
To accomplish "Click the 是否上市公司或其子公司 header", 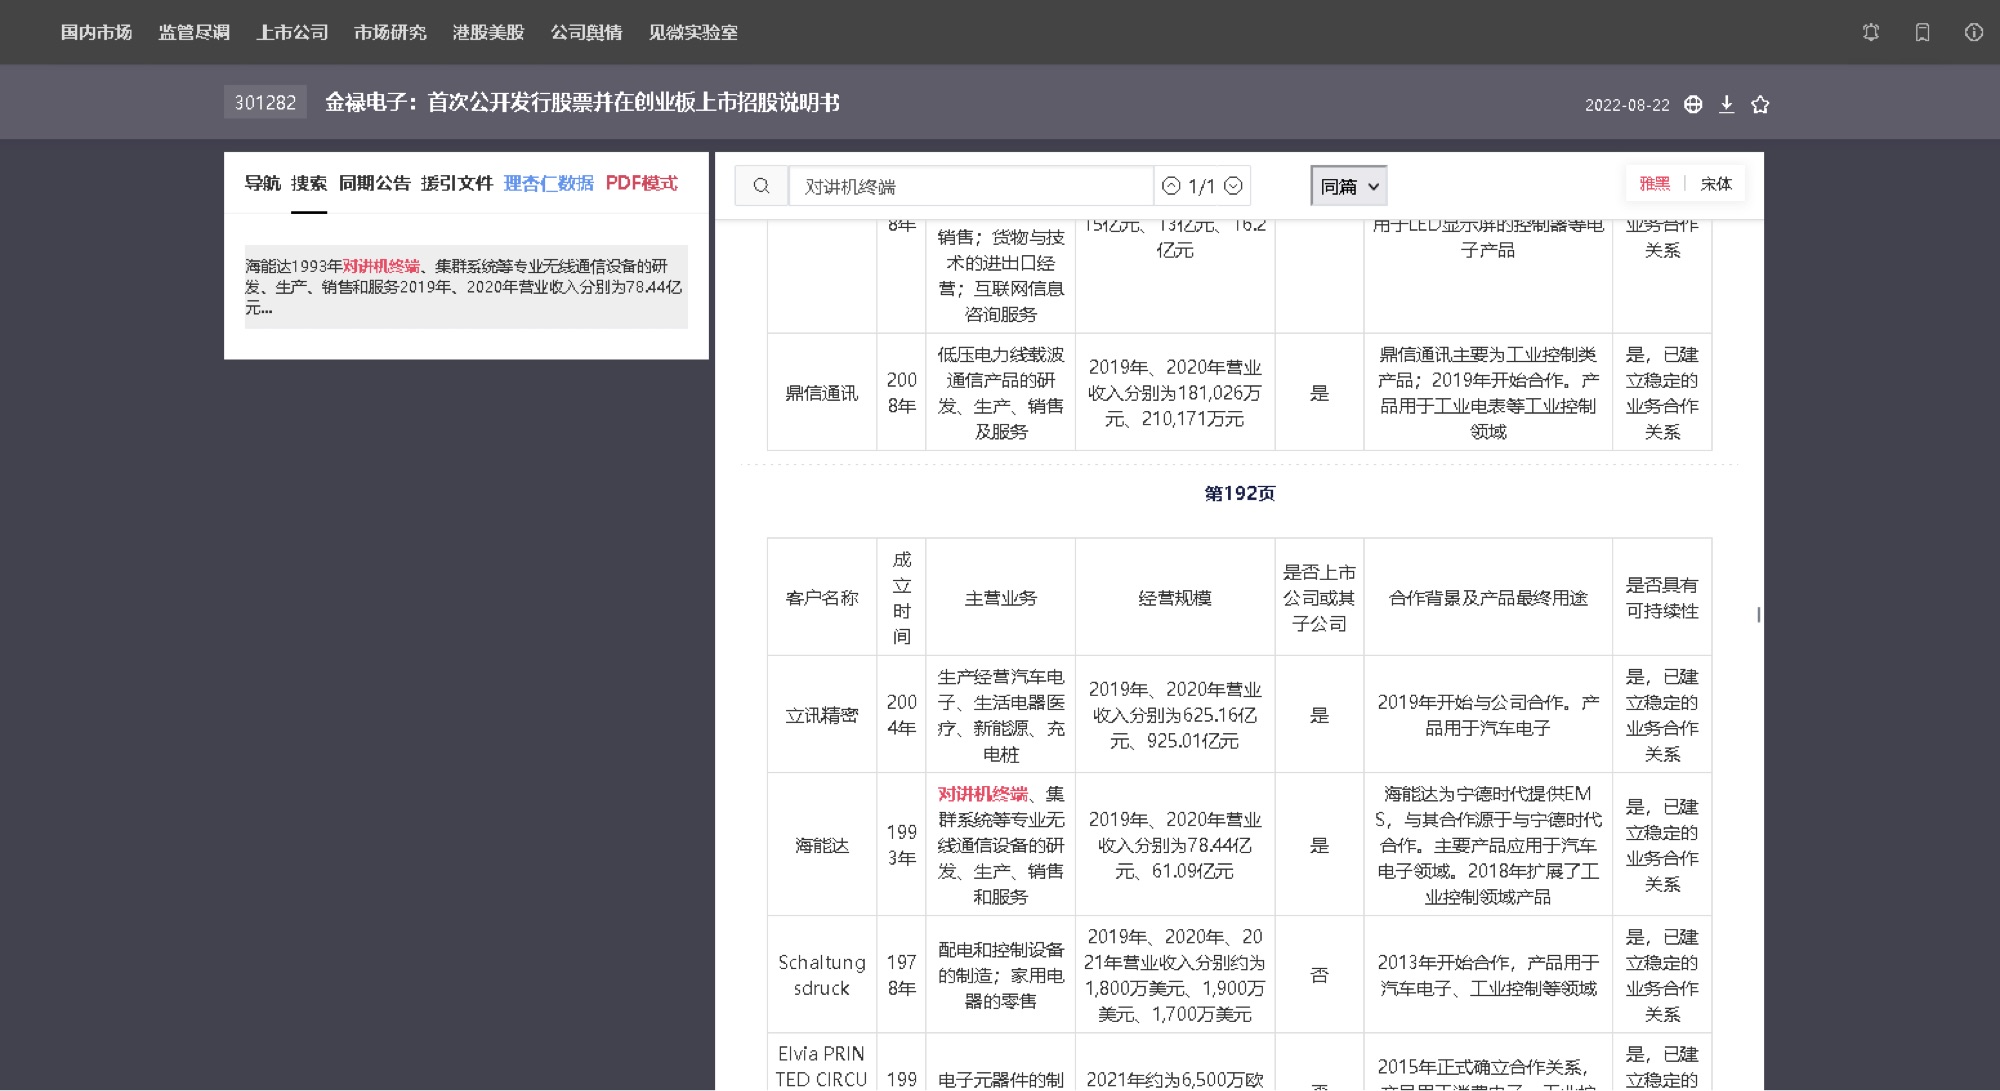I will click(x=1319, y=598).
